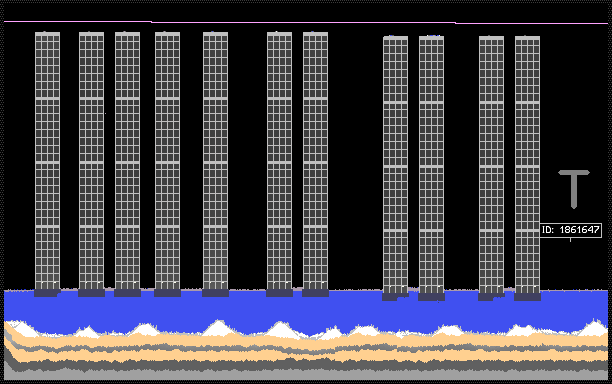Click the dark base of the leftmost tower

pyautogui.click(x=47, y=293)
